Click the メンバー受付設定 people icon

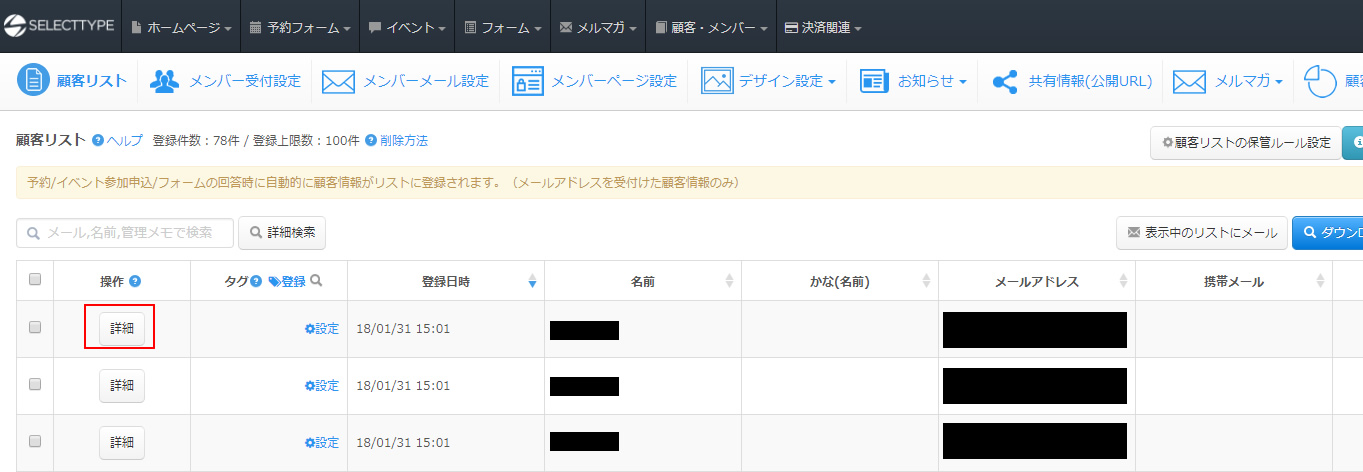(164, 81)
